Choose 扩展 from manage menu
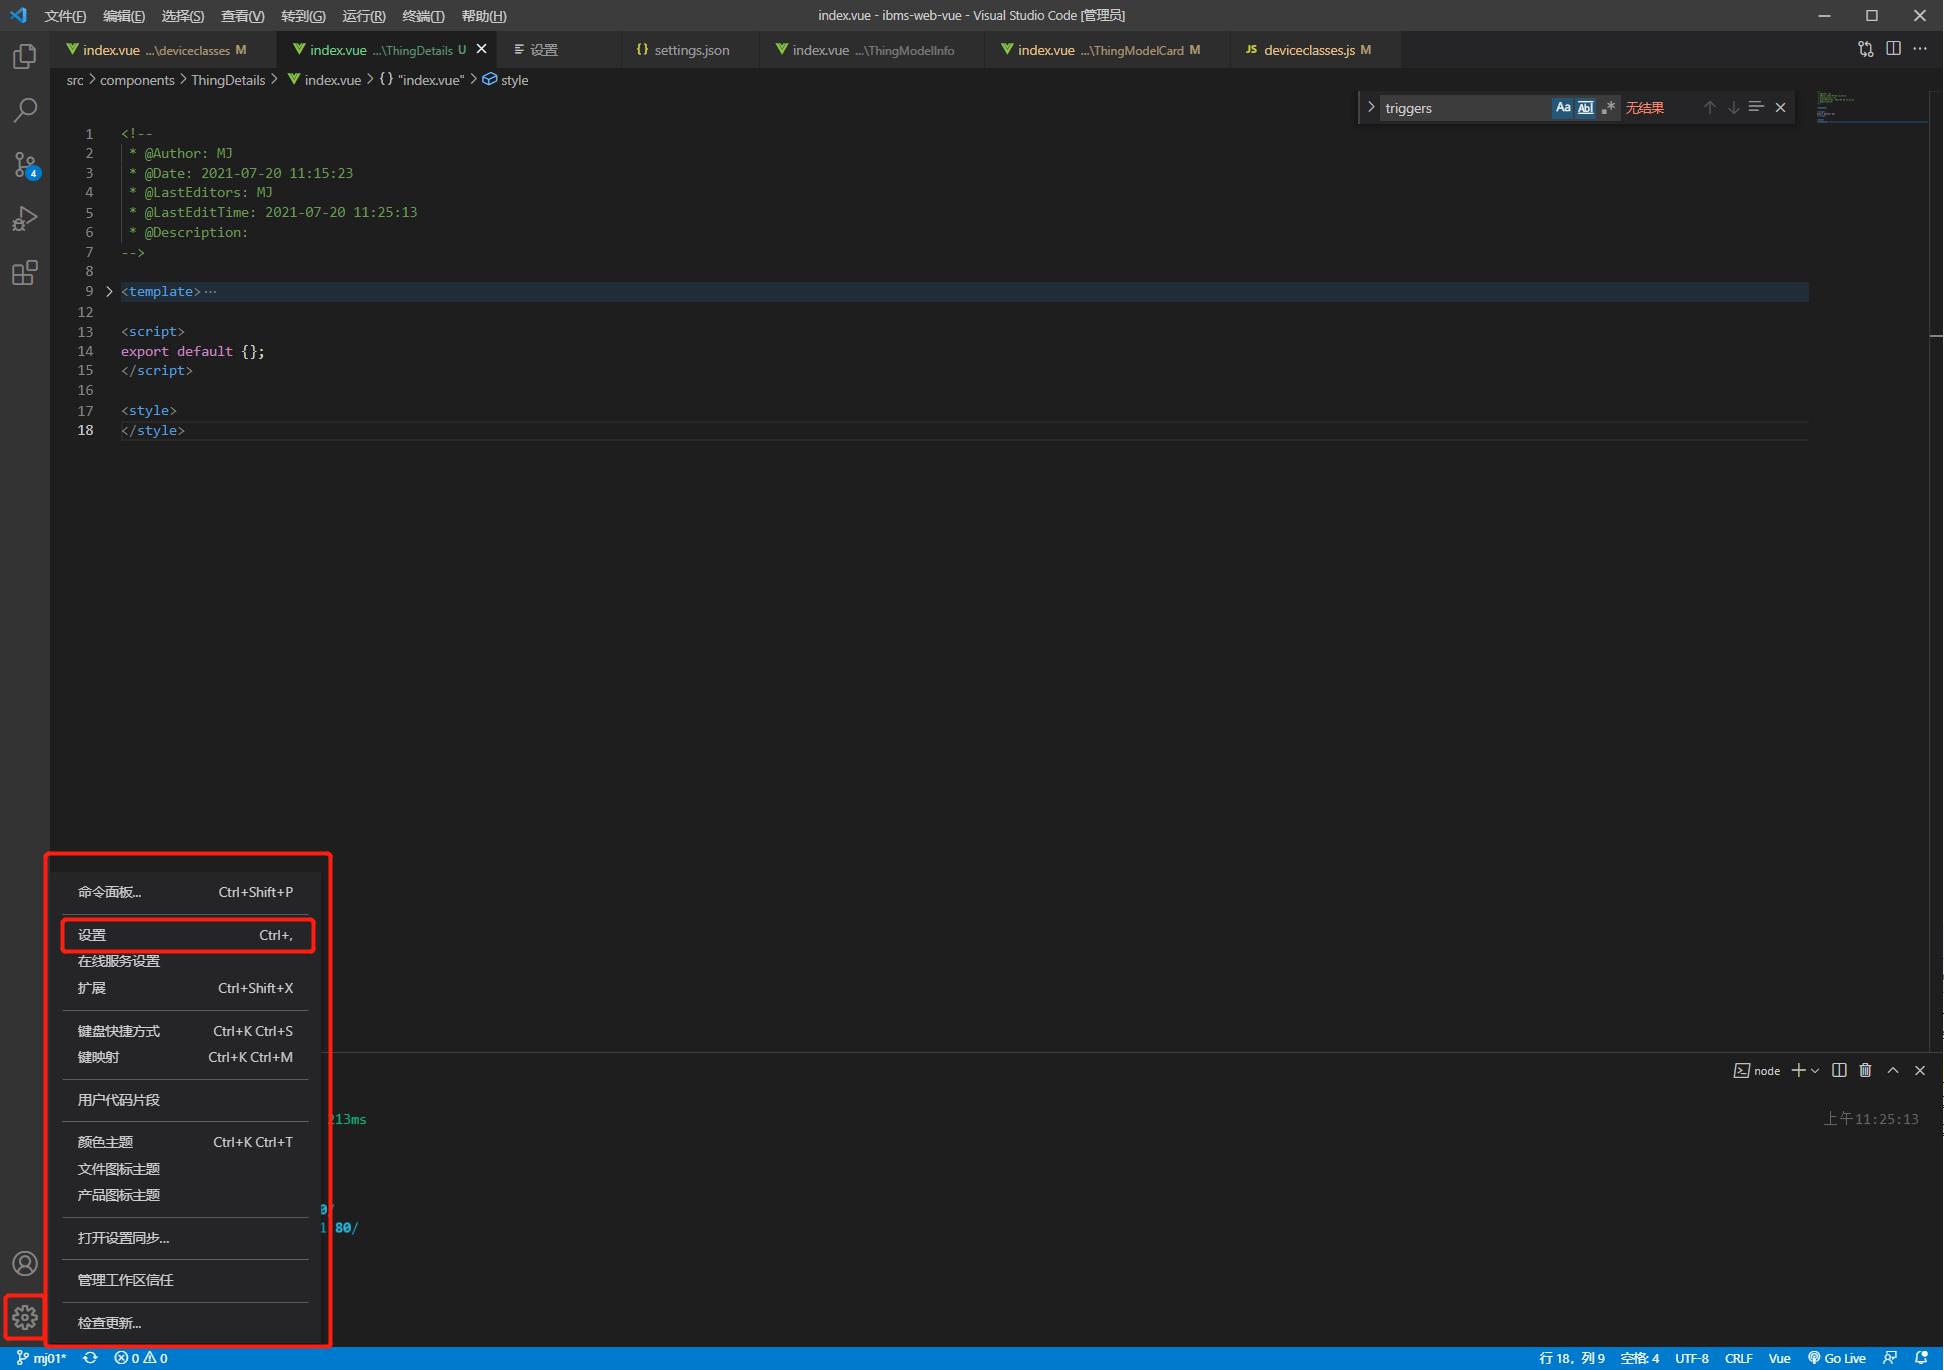 click(185, 988)
